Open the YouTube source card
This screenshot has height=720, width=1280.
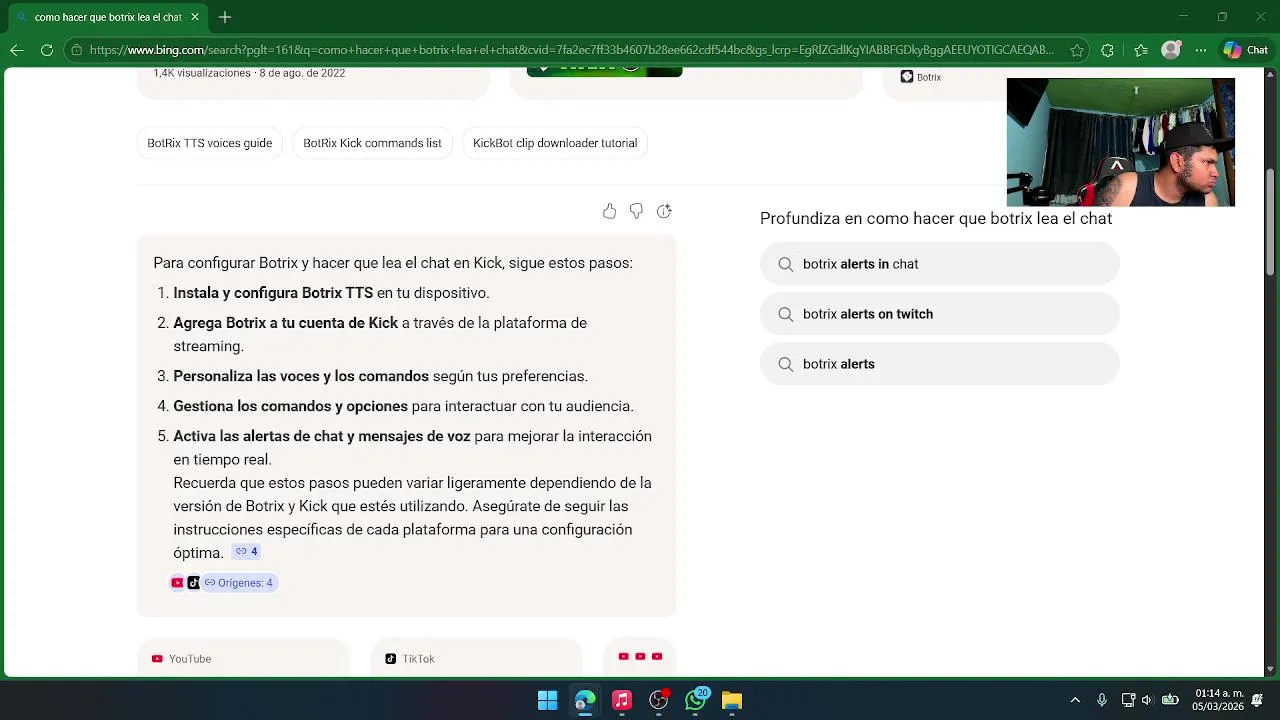click(x=243, y=657)
